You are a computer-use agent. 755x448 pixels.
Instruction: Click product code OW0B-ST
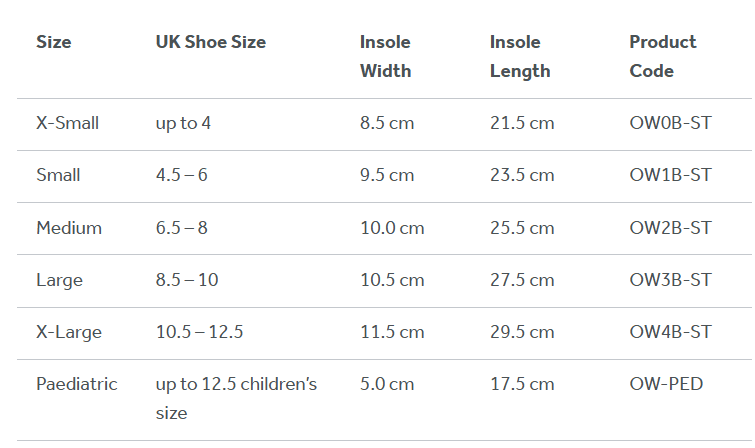click(x=670, y=124)
